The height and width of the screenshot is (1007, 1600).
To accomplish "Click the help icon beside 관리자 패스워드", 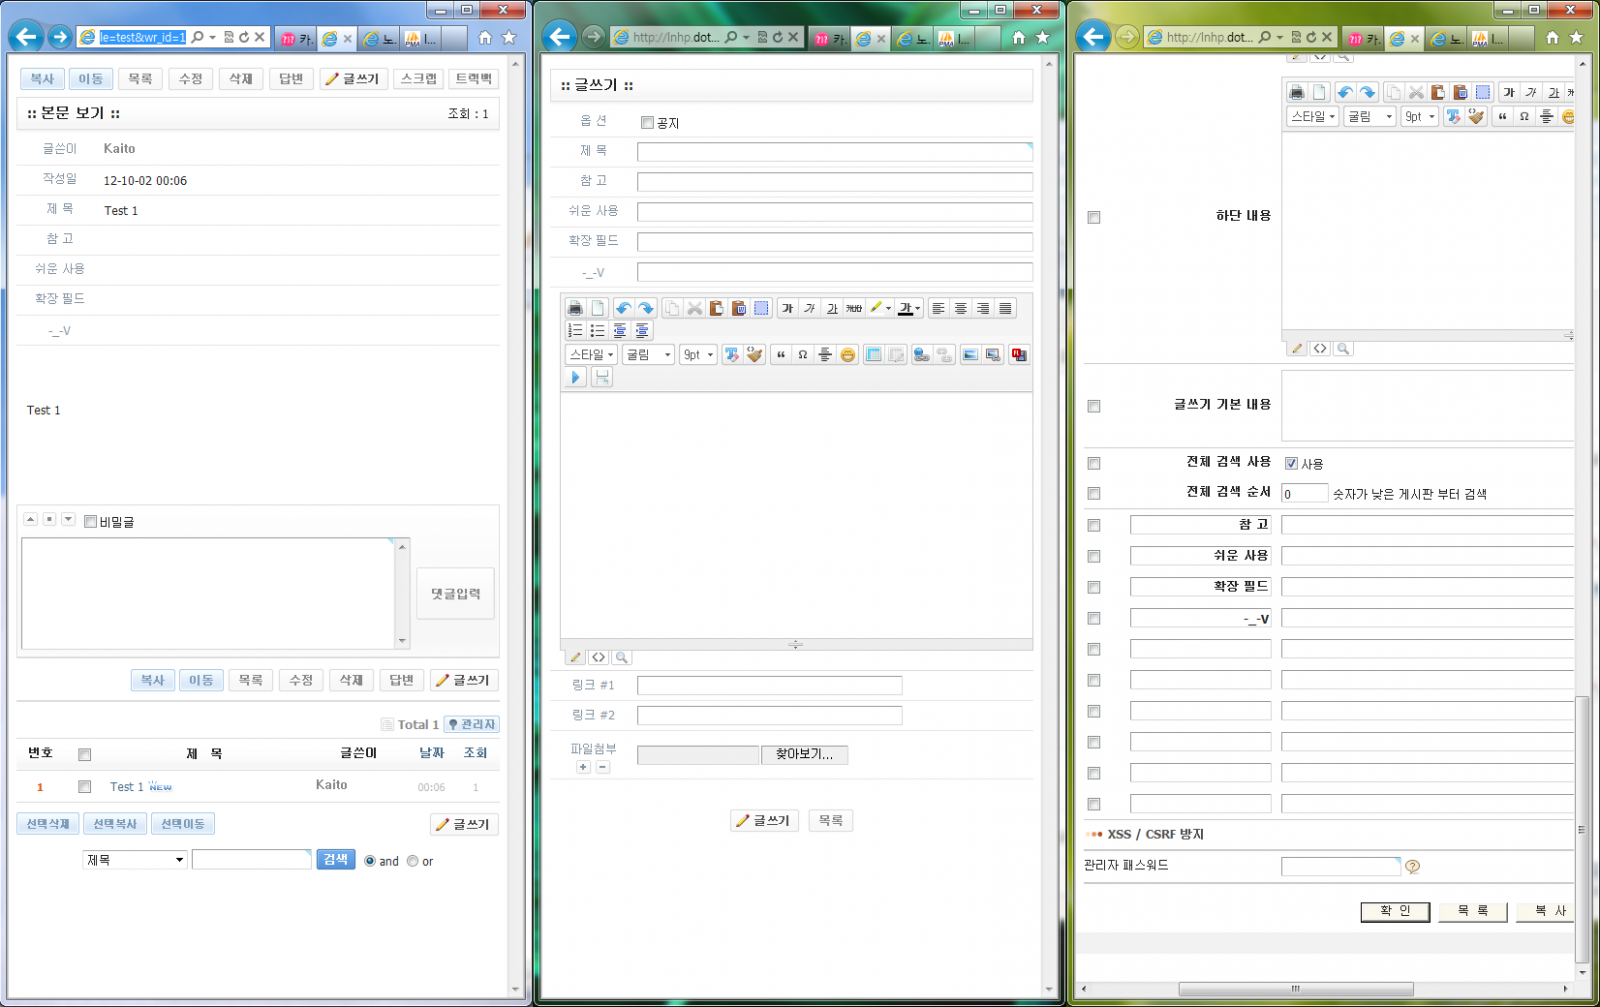I will click(1412, 867).
